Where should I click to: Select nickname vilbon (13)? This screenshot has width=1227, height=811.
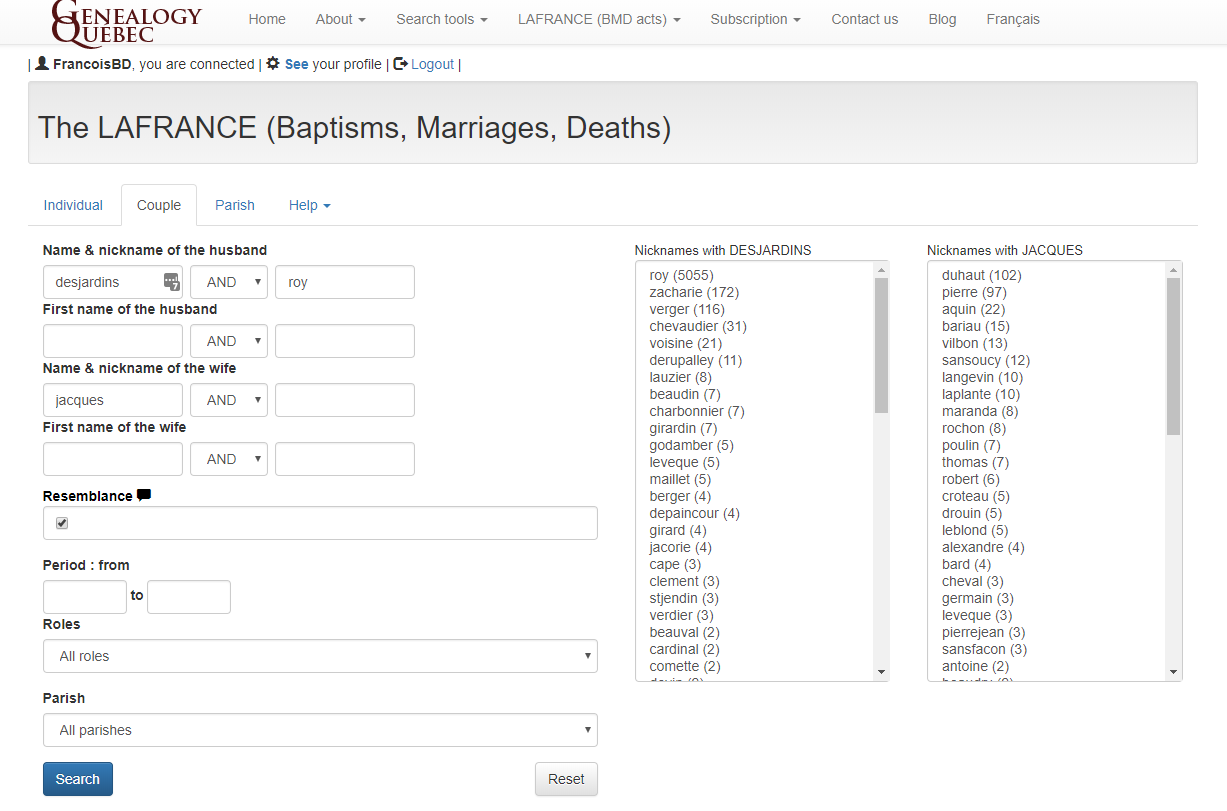coord(975,343)
